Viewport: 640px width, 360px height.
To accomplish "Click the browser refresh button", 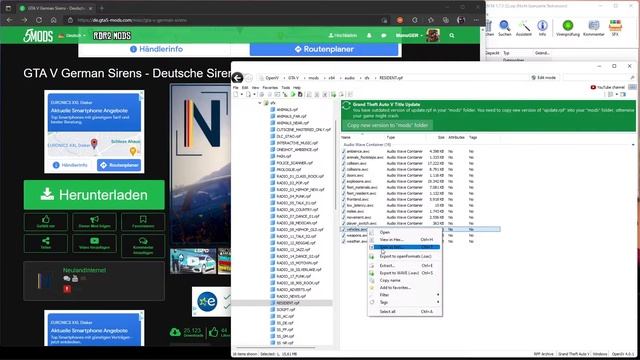I will click(x=39, y=20).
